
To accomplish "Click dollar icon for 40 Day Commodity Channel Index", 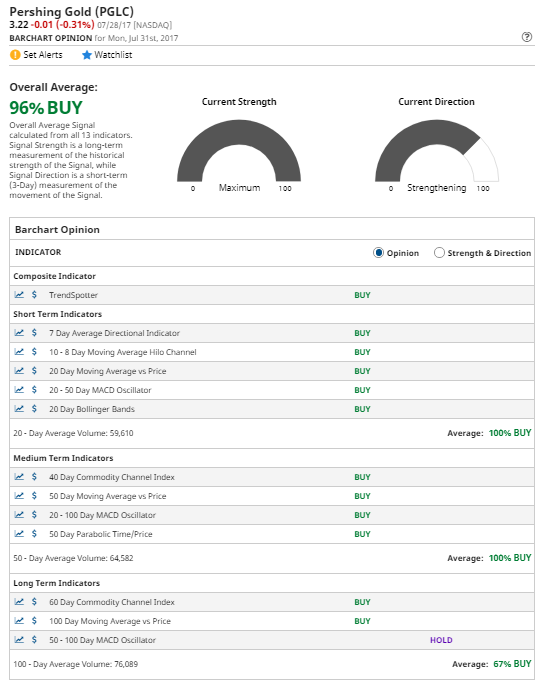I will coord(34,477).
